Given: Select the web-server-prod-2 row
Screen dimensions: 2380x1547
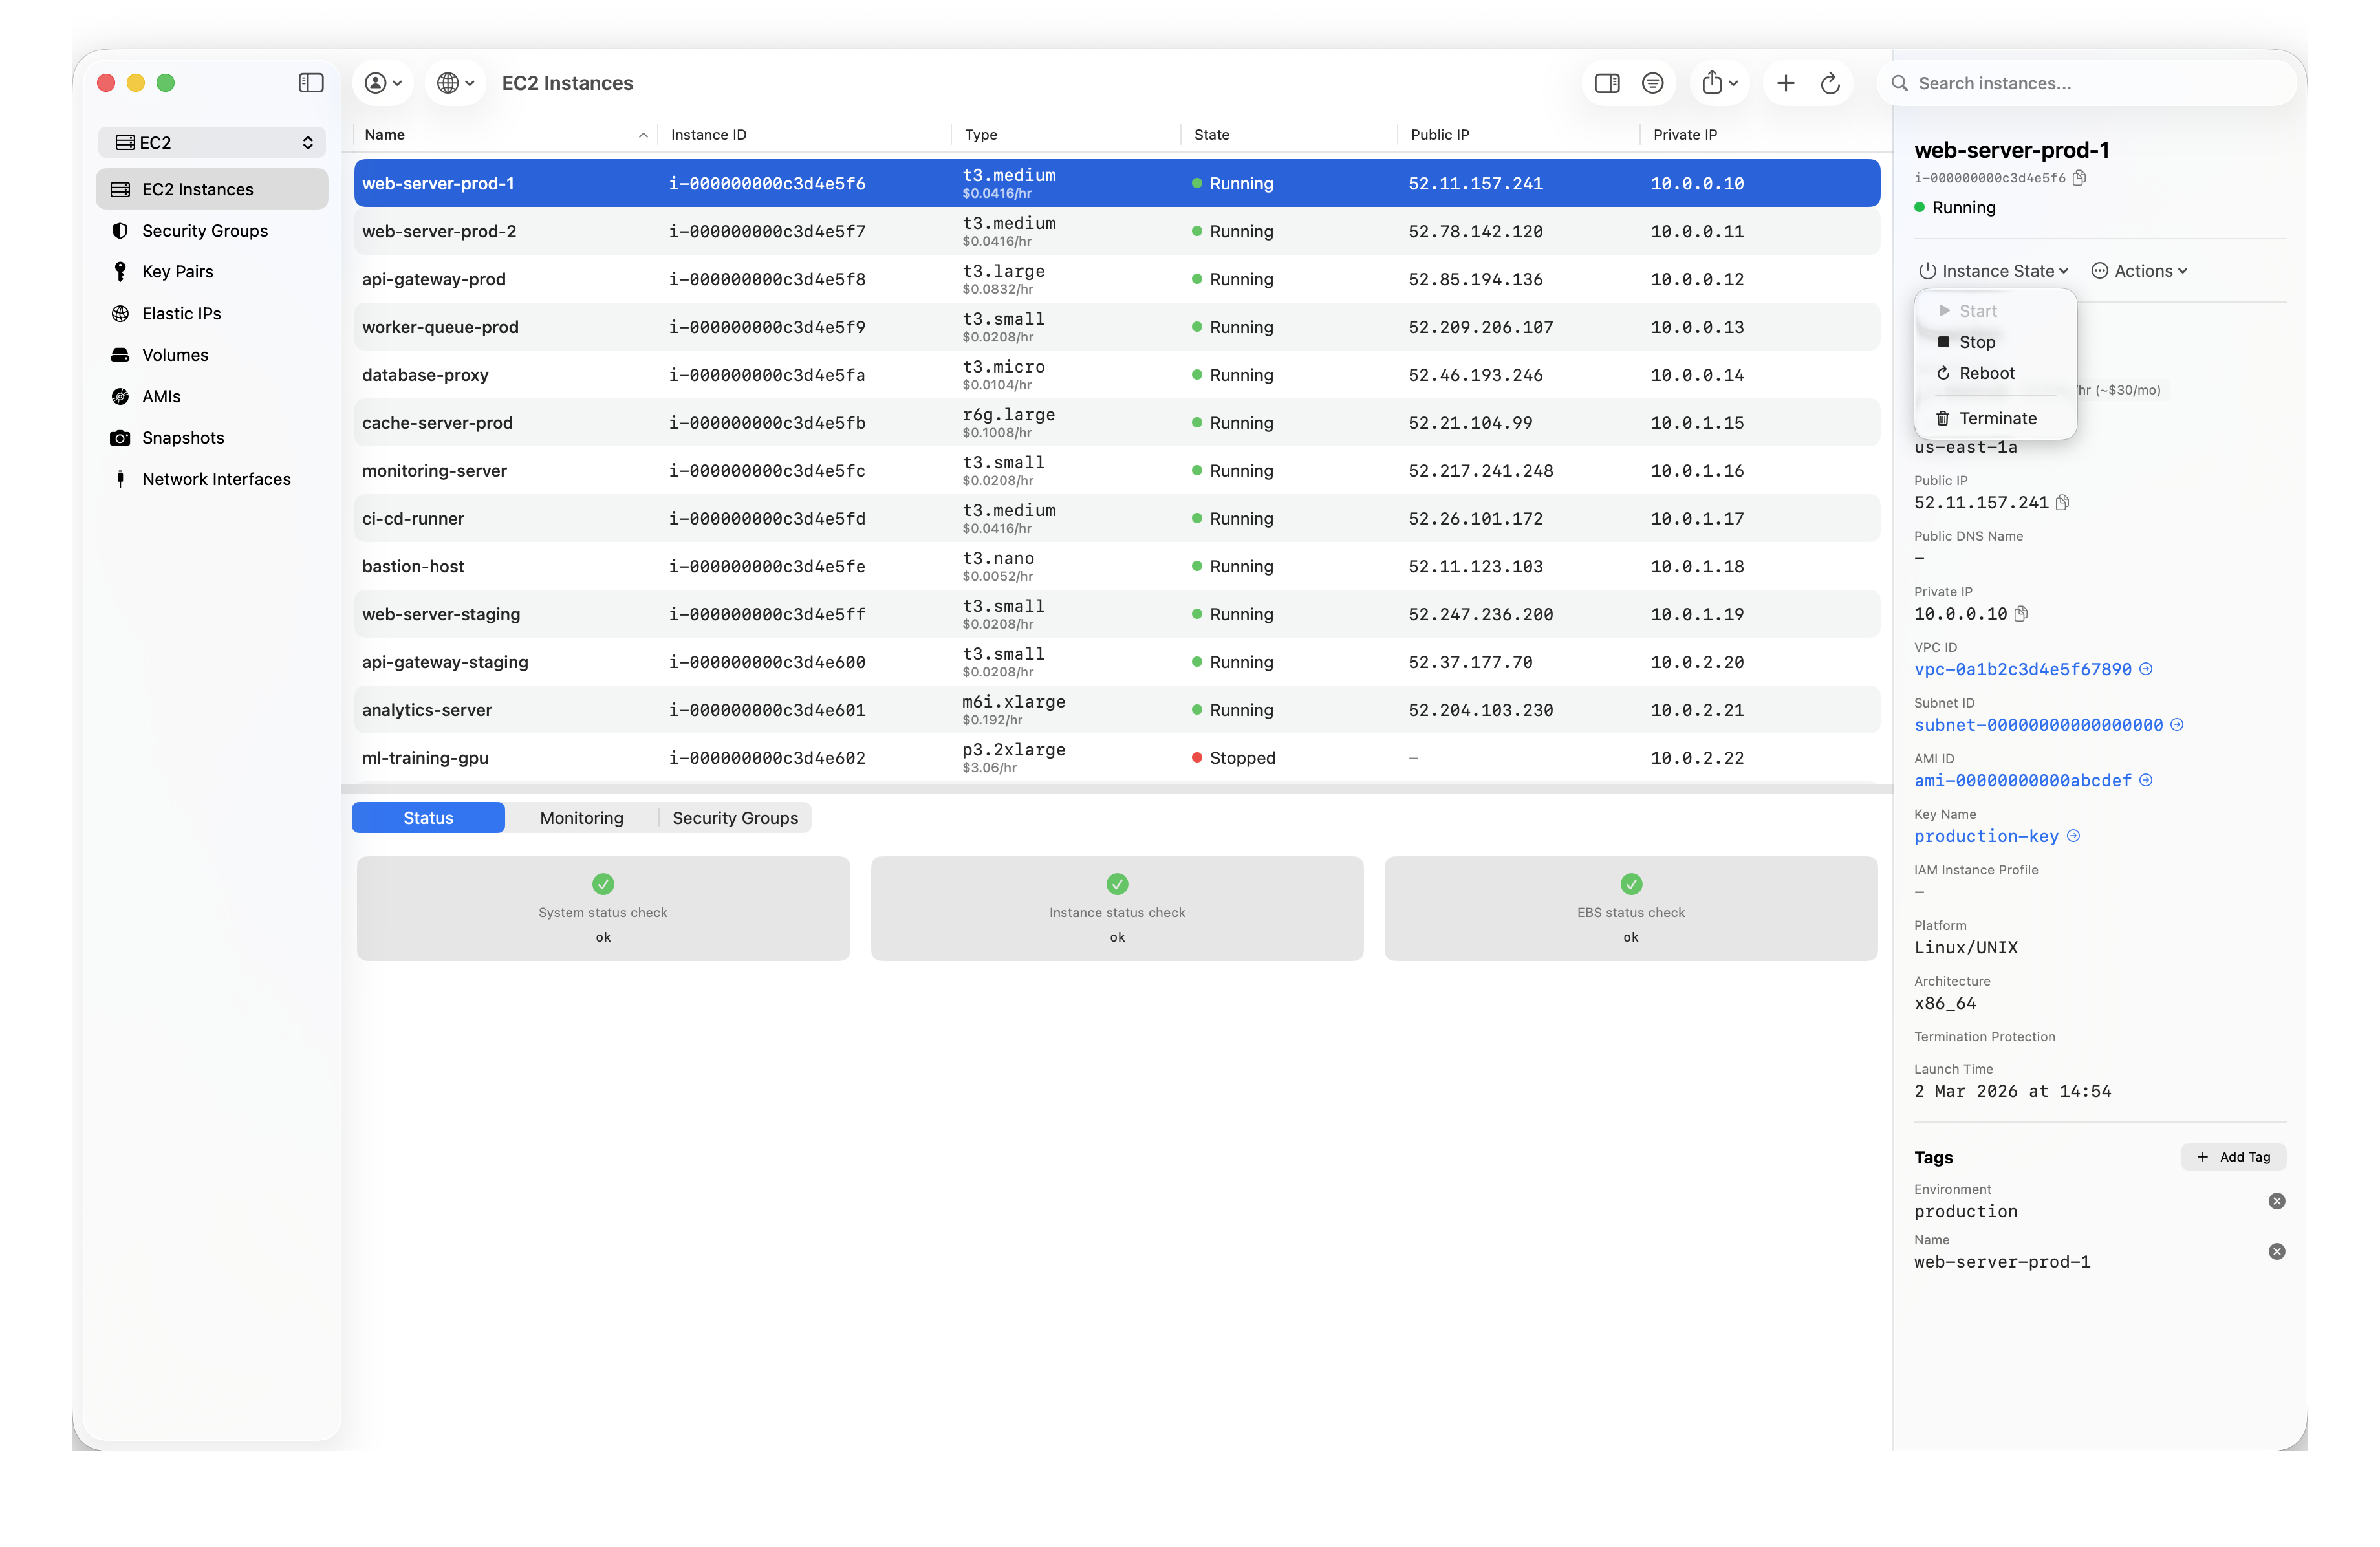Looking at the screenshot, I should point(1117,231).
